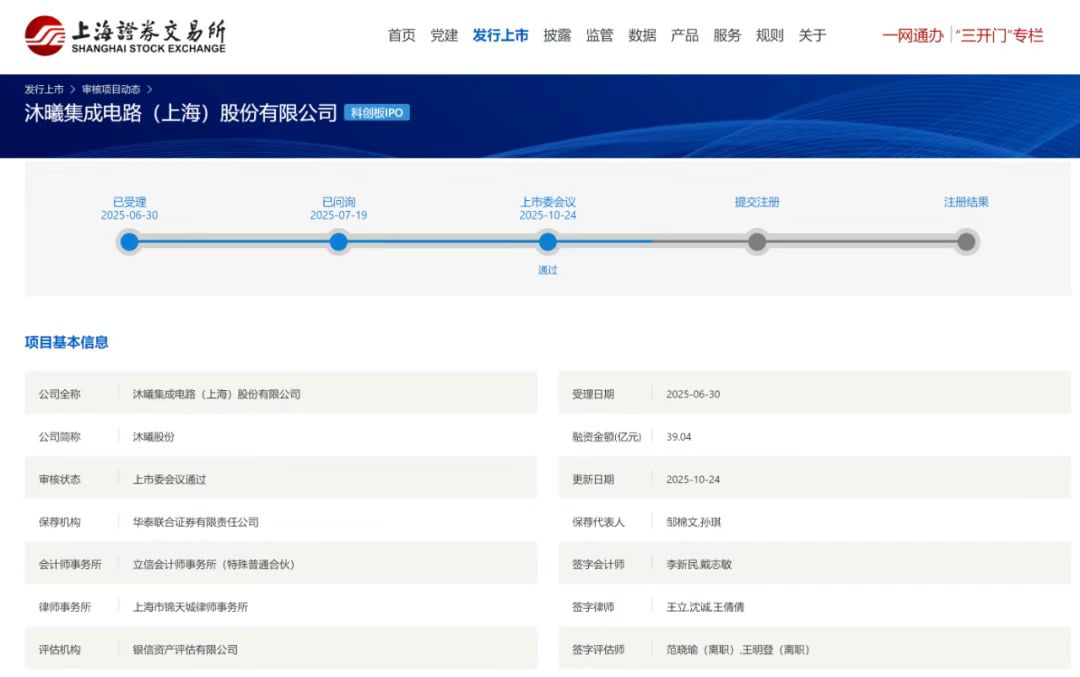Select the 已问询 timeline node

[x=338, y=241]
